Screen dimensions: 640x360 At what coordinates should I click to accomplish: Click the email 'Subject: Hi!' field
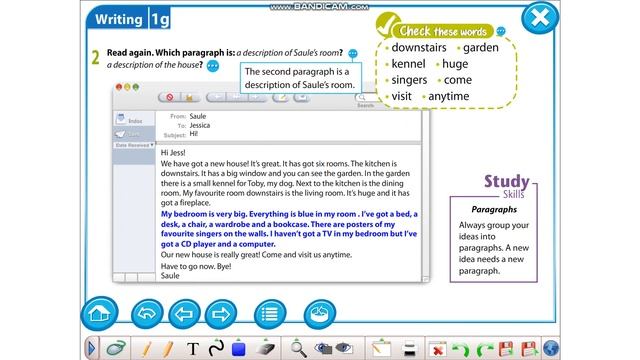click(181, 135)
